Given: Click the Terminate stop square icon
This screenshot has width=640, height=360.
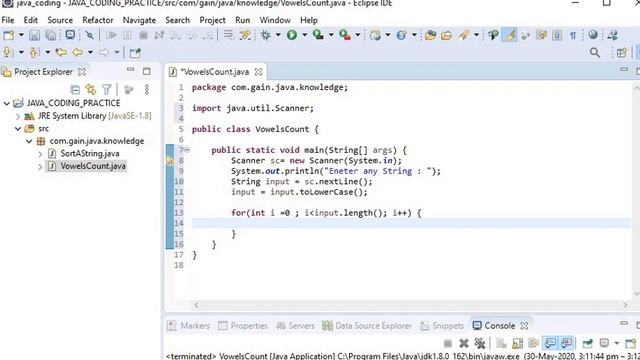Looking at the screenshot, I should click(143, 36).
